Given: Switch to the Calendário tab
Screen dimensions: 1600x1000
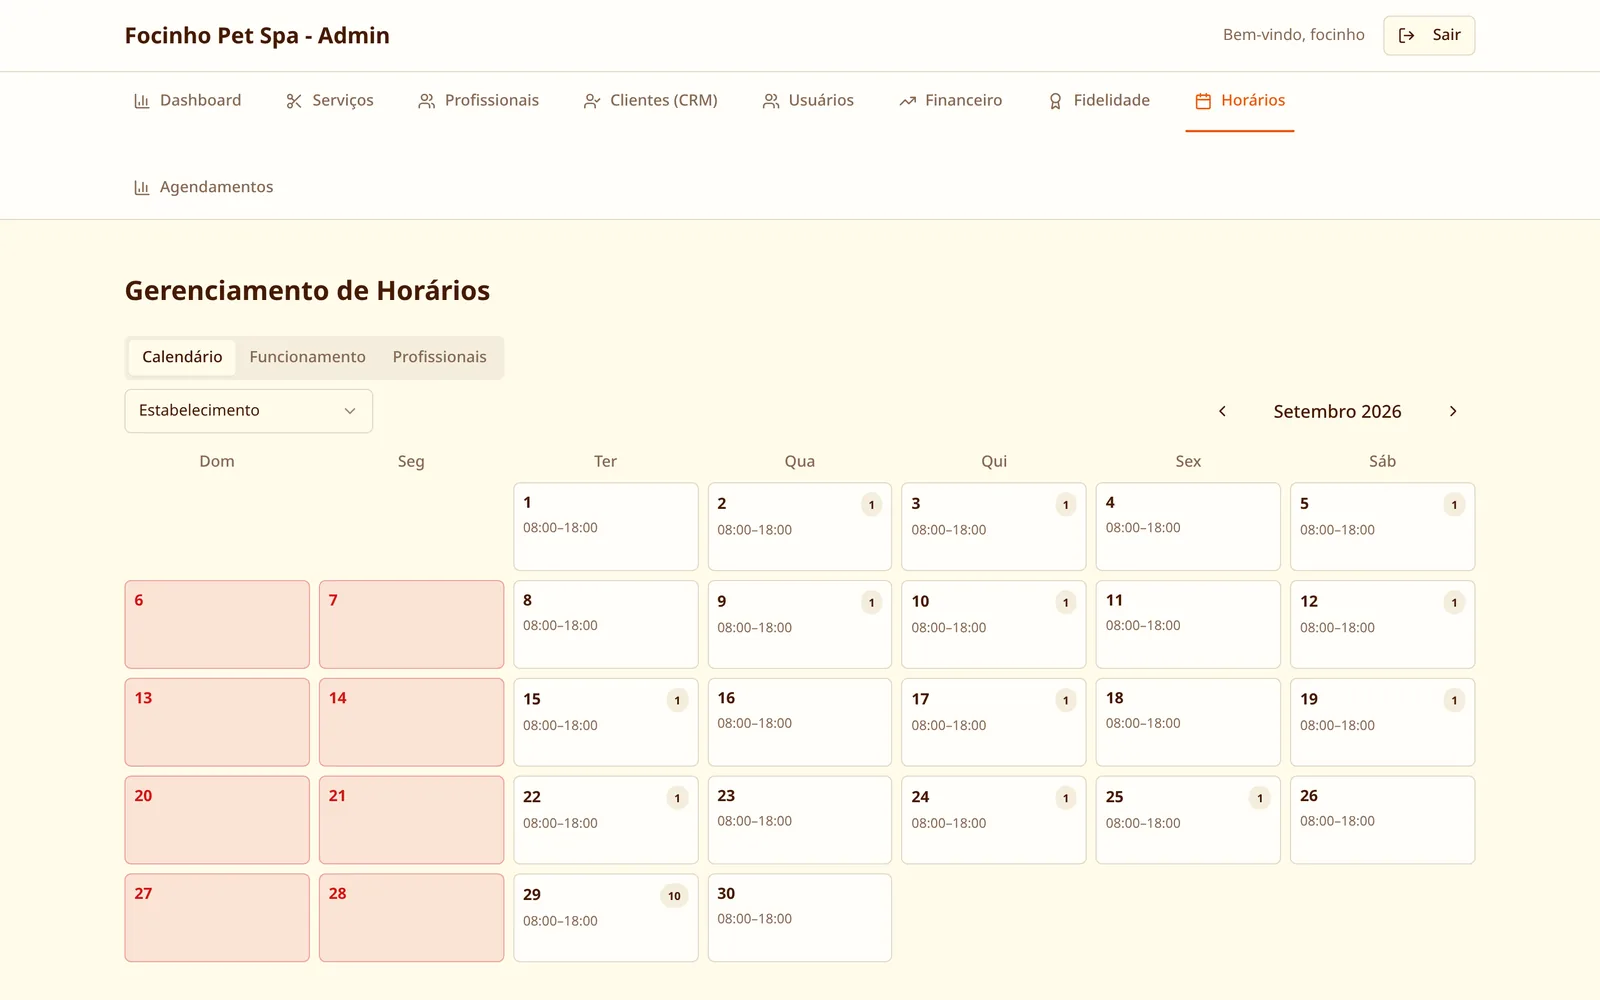Looking at the screenshot, I should pos(182,357).
